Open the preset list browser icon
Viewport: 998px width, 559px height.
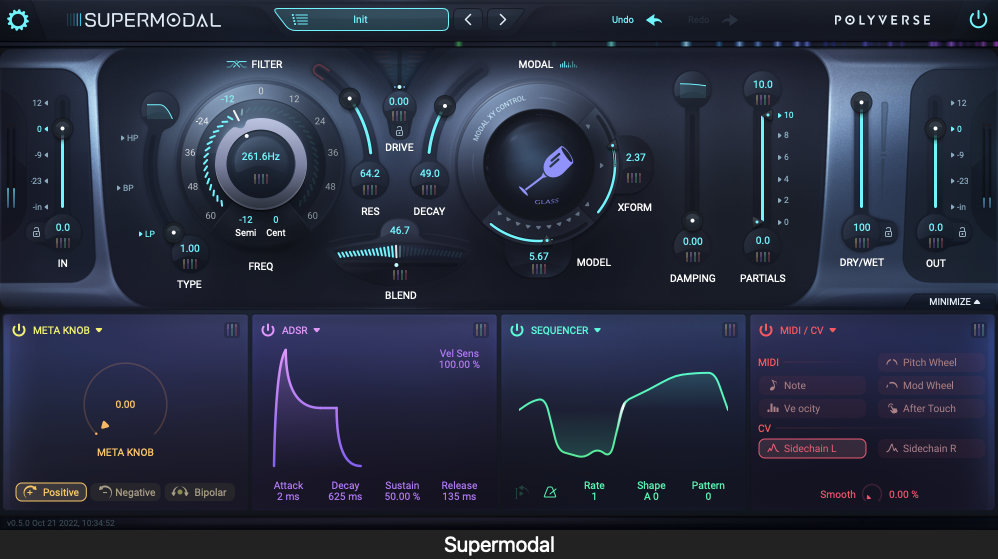pos(300,20)
